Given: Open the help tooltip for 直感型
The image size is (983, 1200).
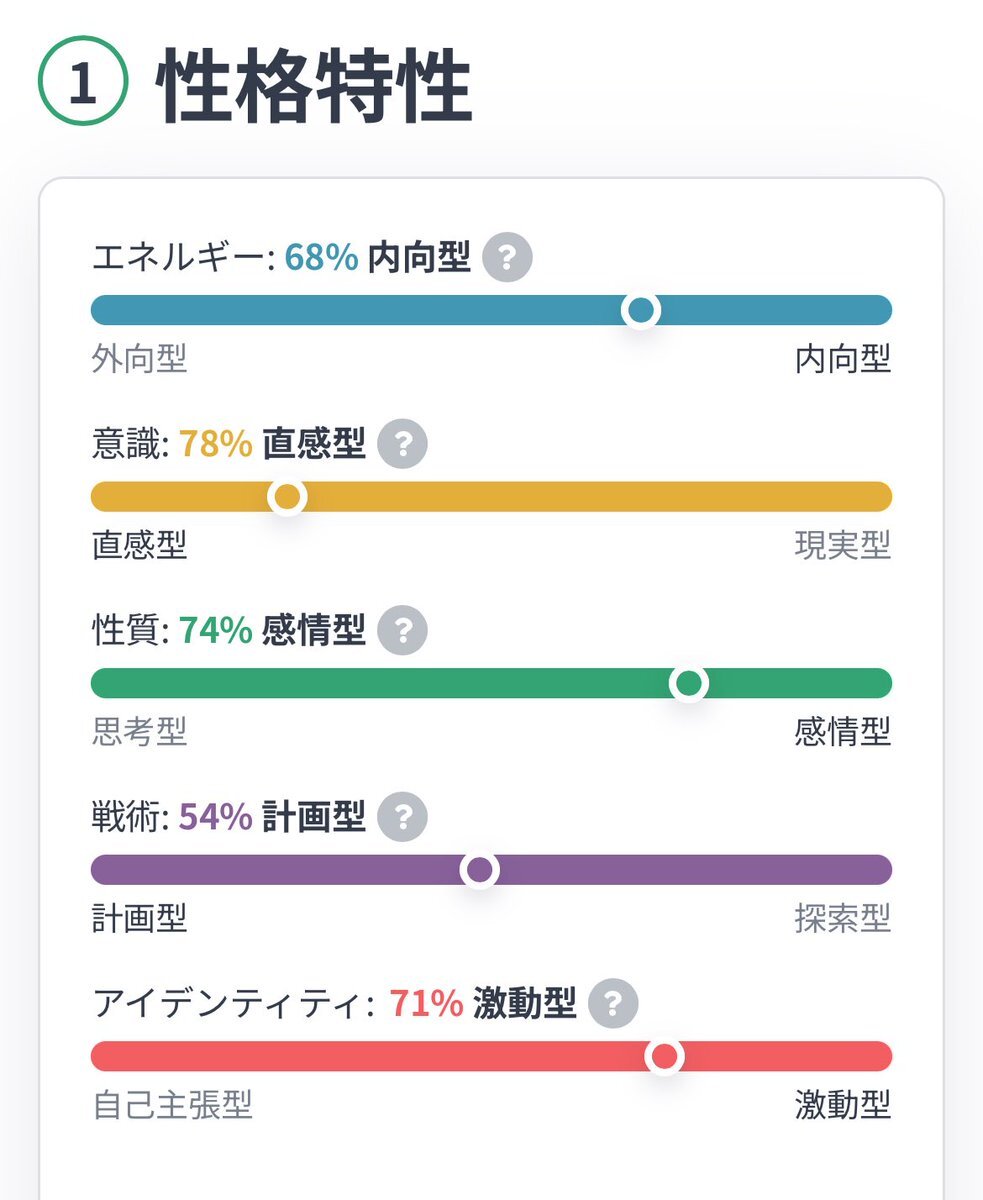Looking at the screenshot, I should pos(402,444).
